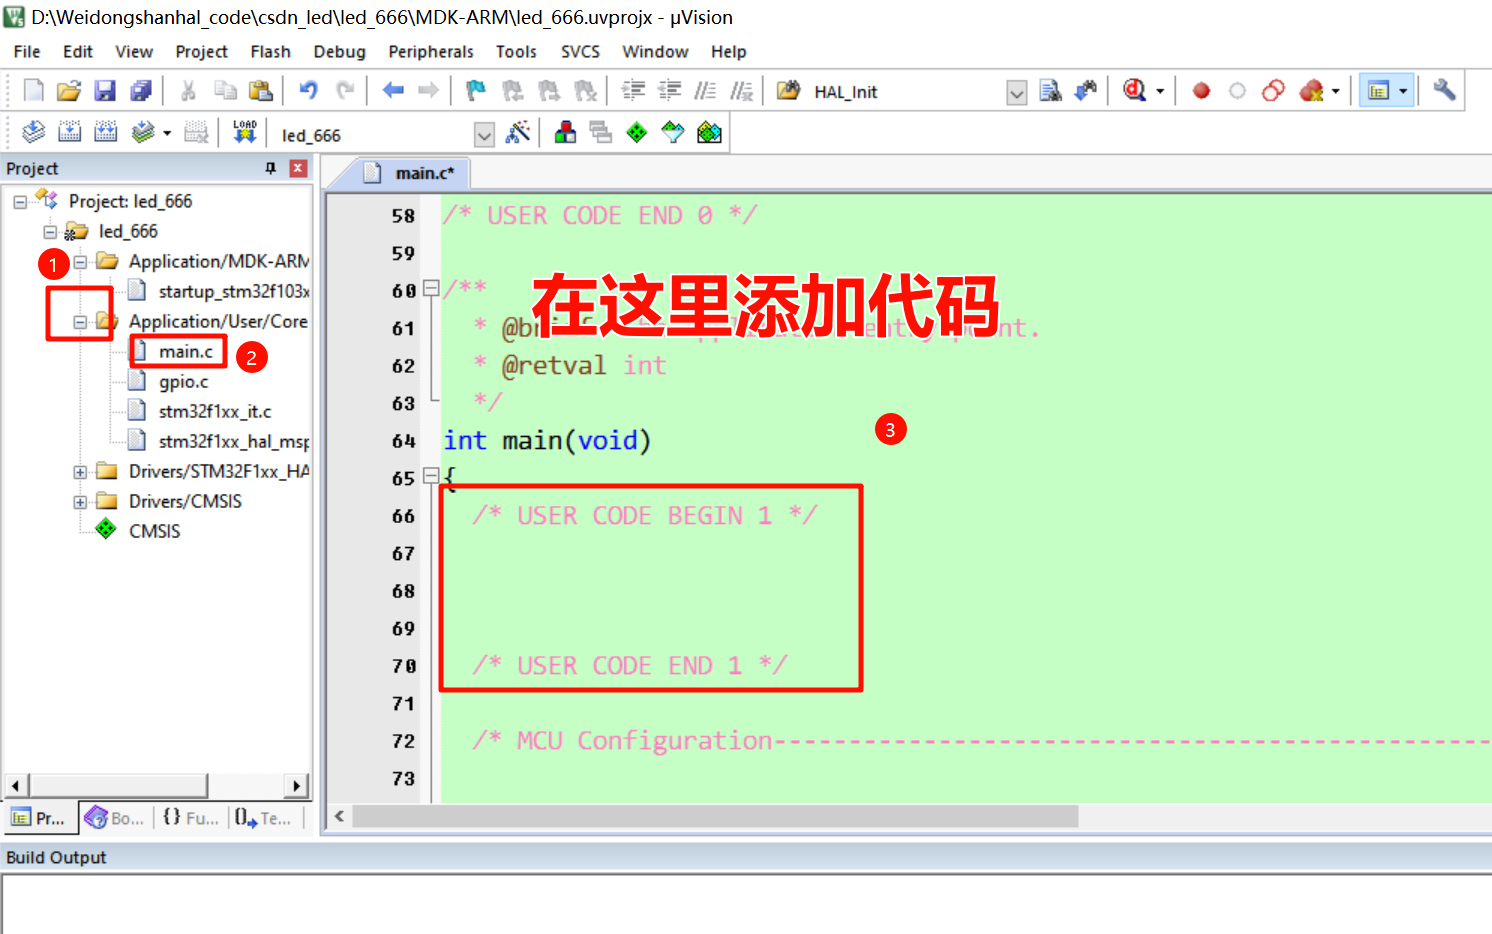Collapse the Application/MDK-ARM group
The image size is (1492, 934).
click(80, 262)
